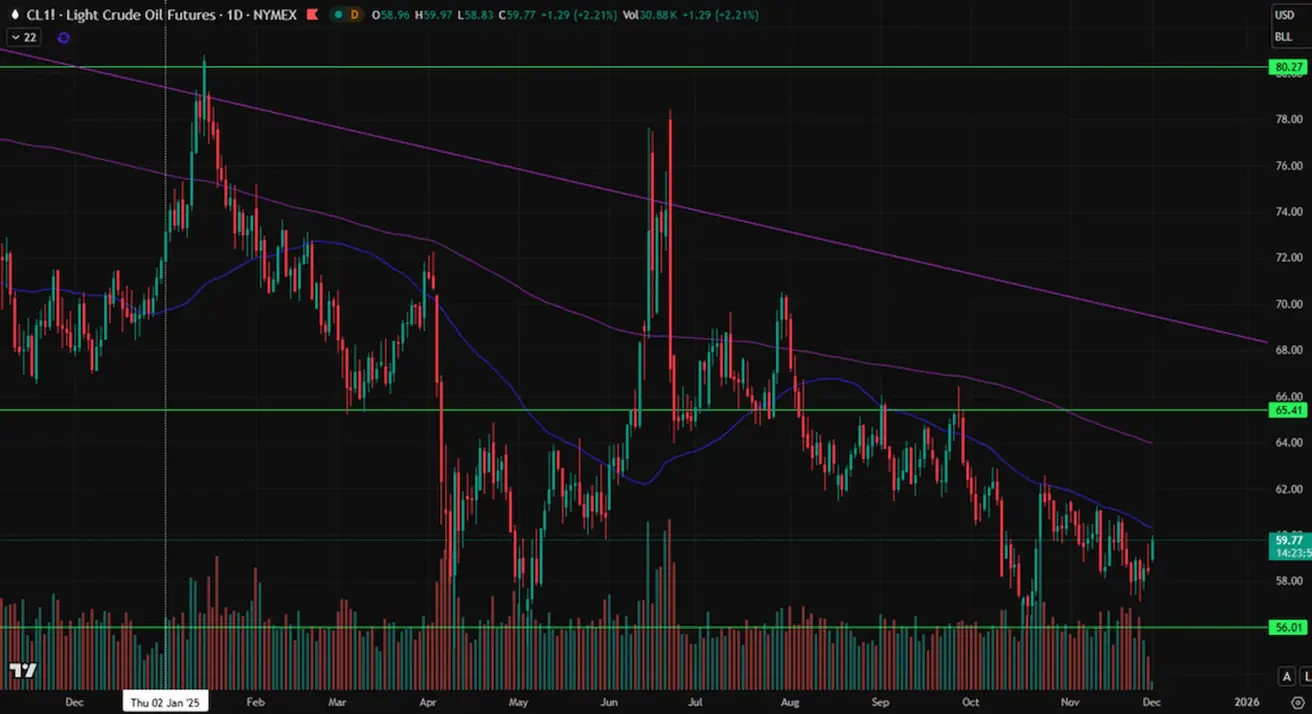Click the crude oil drop symbol icon
The image size is (1312, 714).
point(13,15)
